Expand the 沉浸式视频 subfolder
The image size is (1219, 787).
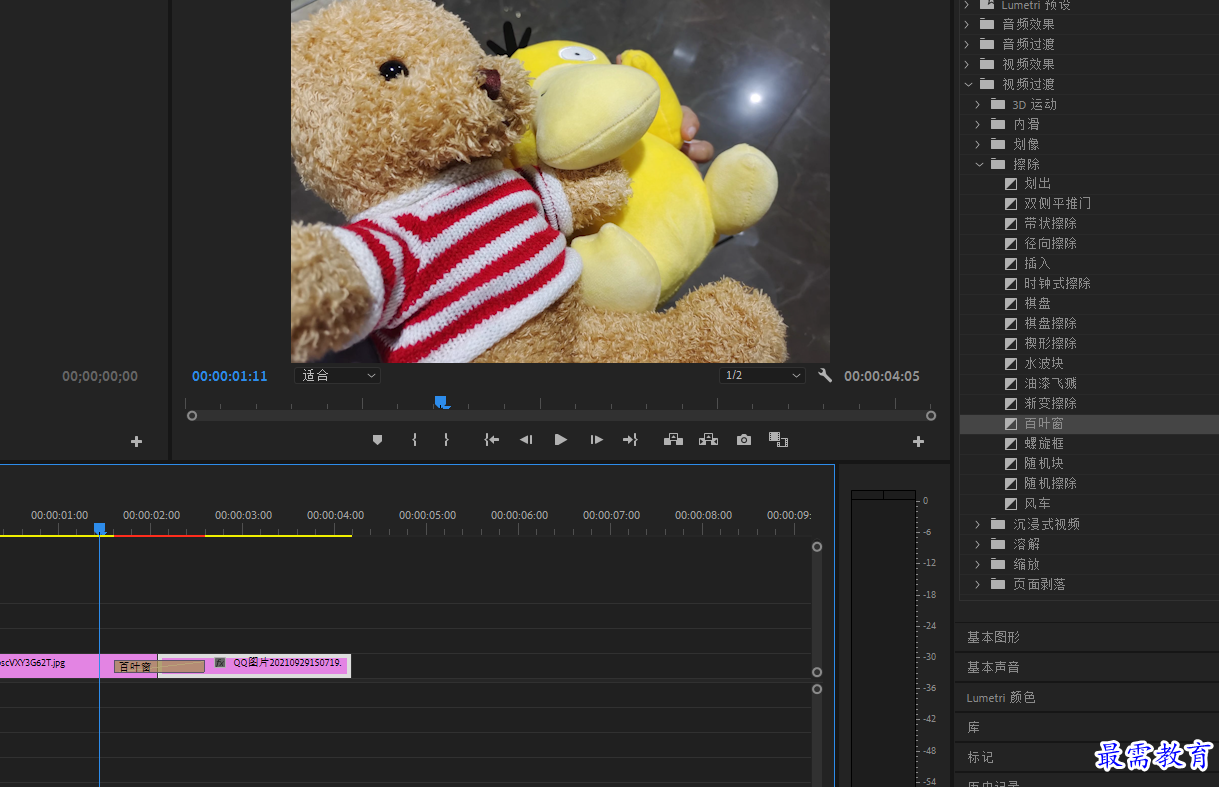[978, 524]
